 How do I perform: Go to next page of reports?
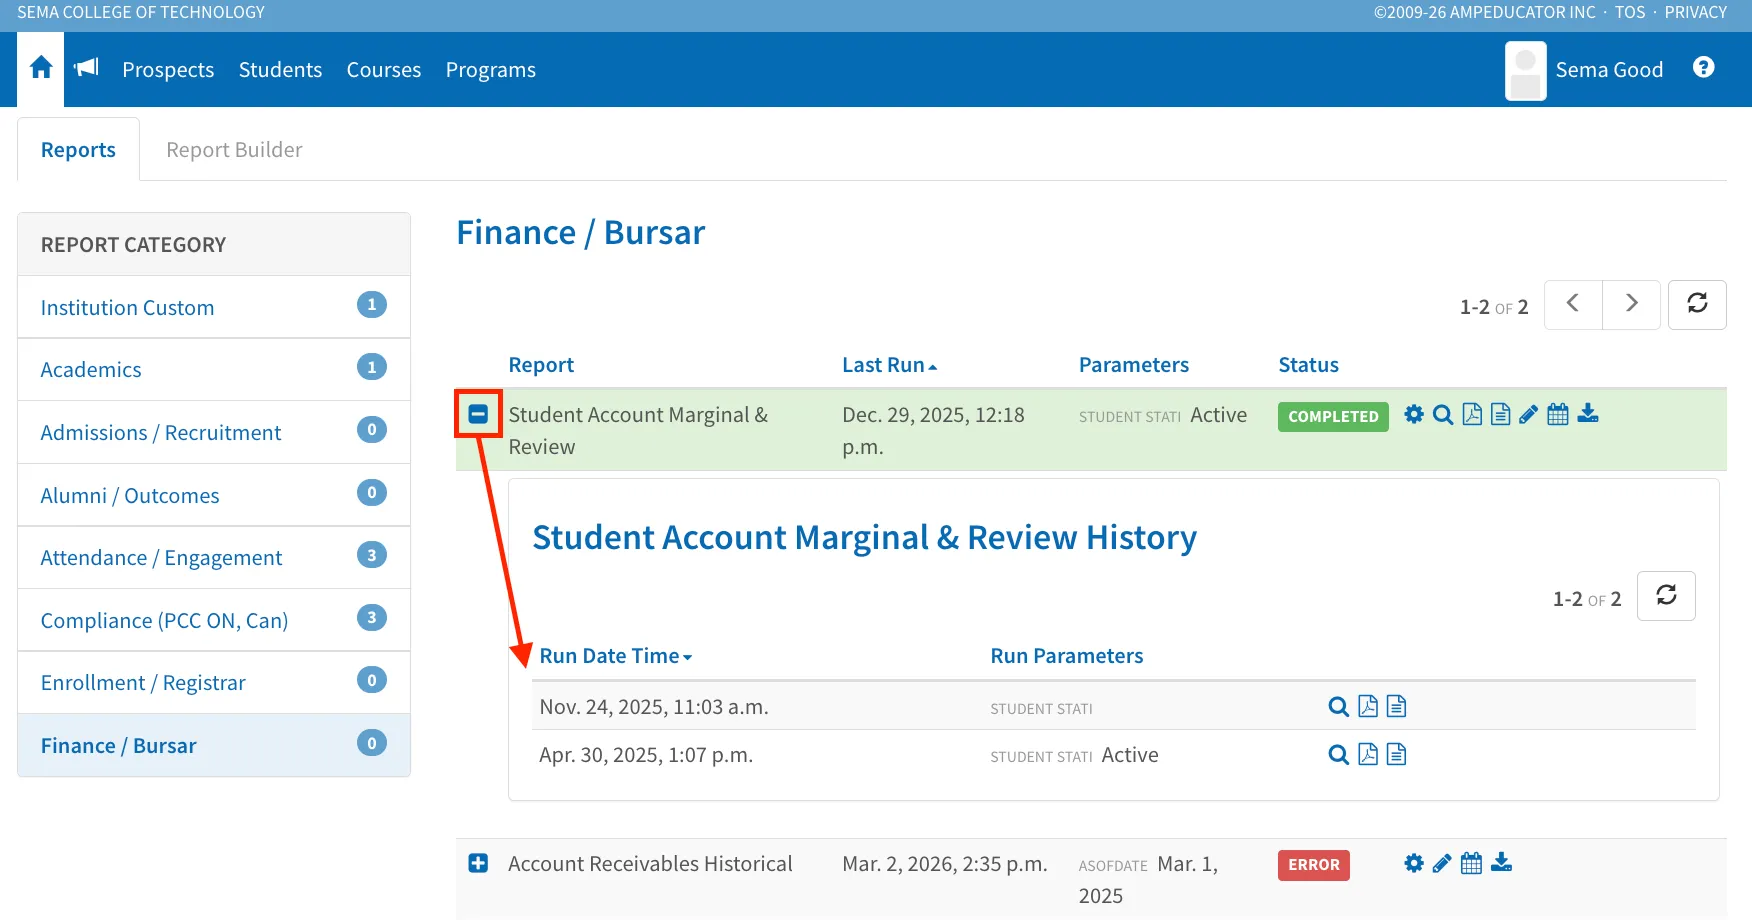[x=1631, y=304]
